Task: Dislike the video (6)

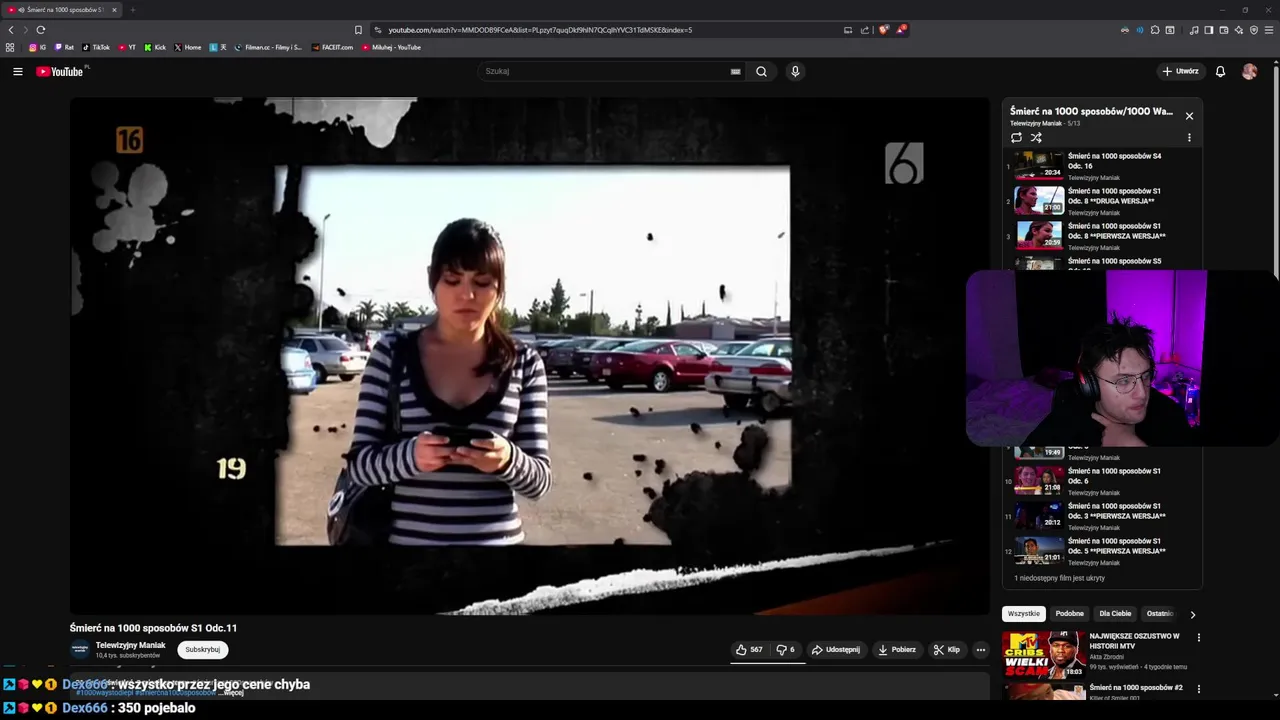Action: [786, 649]
